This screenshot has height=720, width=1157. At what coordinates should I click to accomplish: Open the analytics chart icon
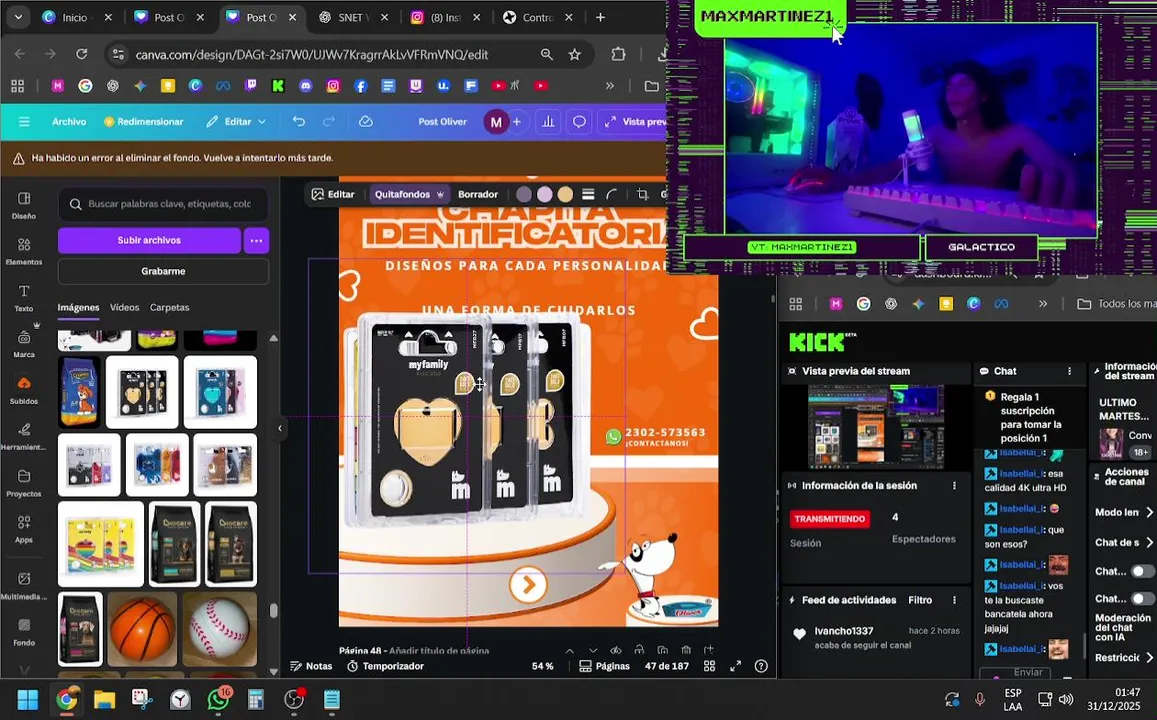[548, 122]
